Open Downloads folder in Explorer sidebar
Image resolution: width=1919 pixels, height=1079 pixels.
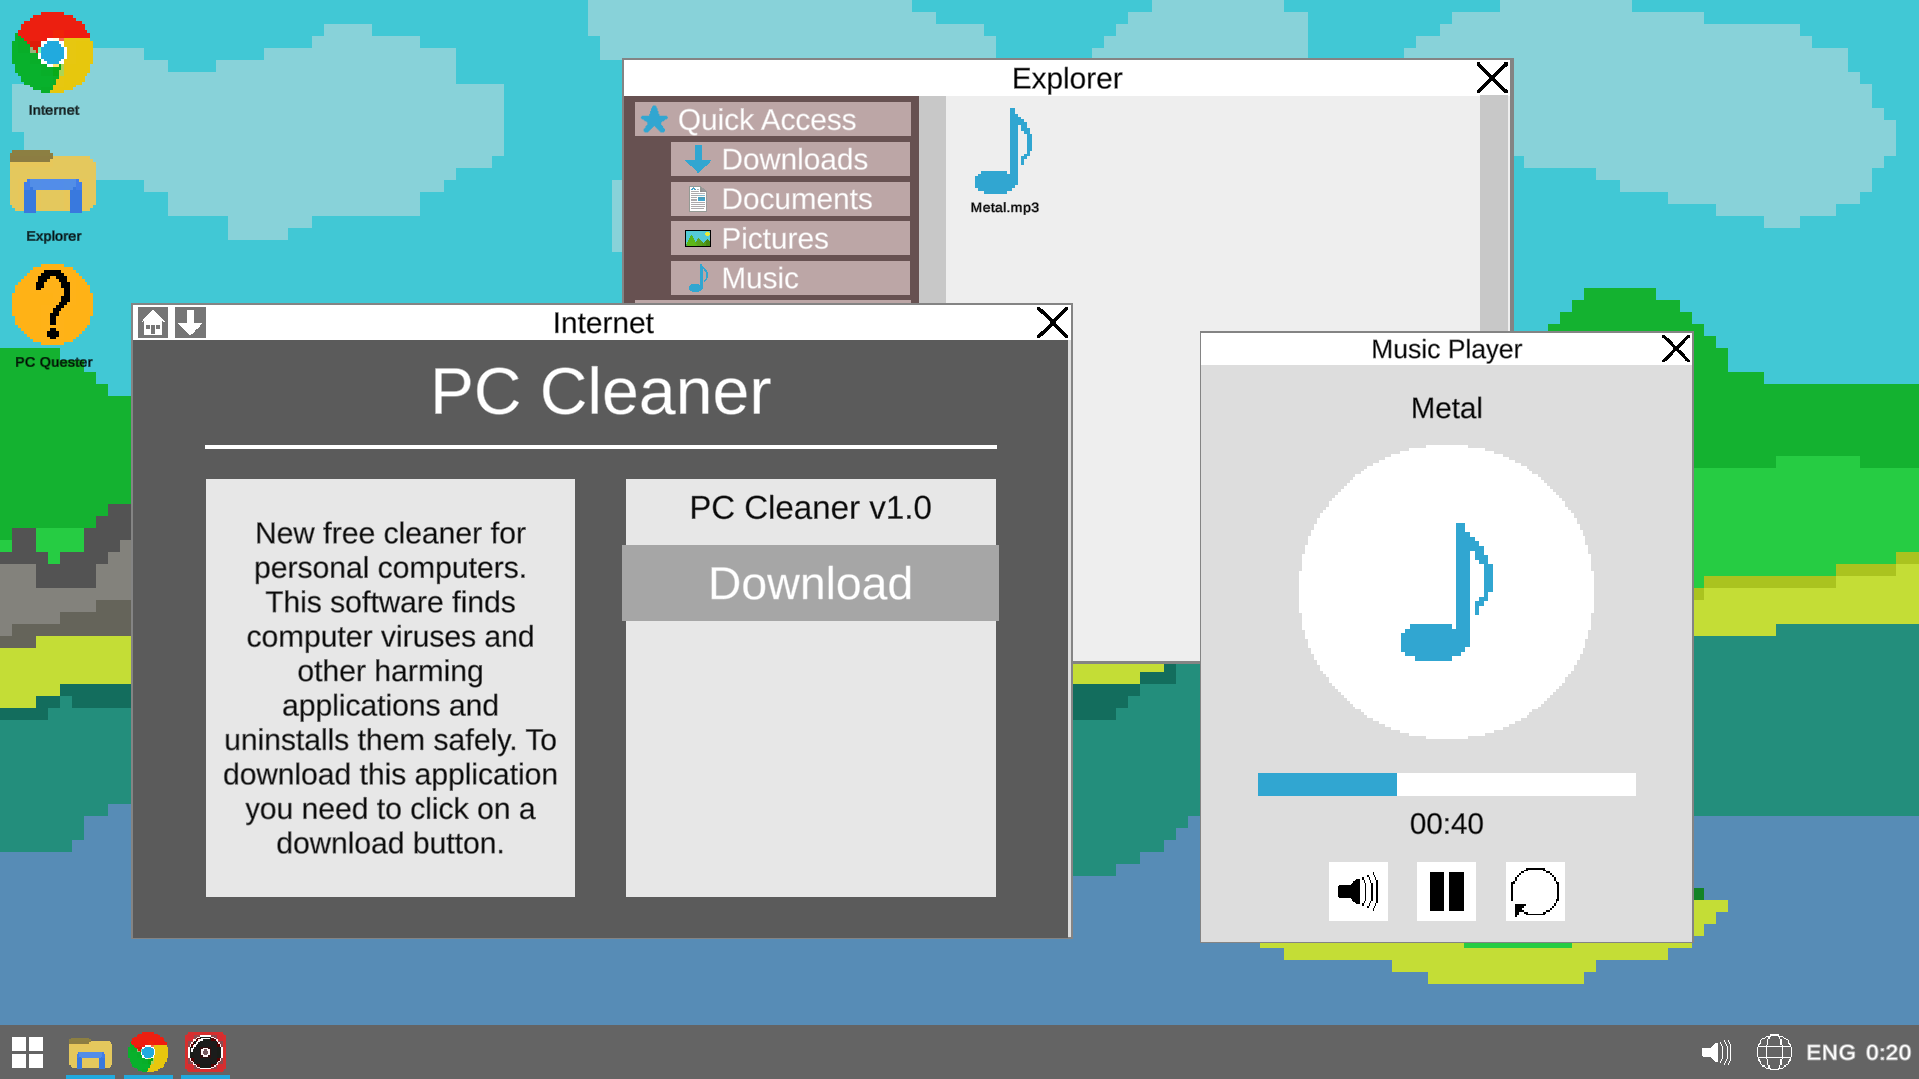pos(790,159)
